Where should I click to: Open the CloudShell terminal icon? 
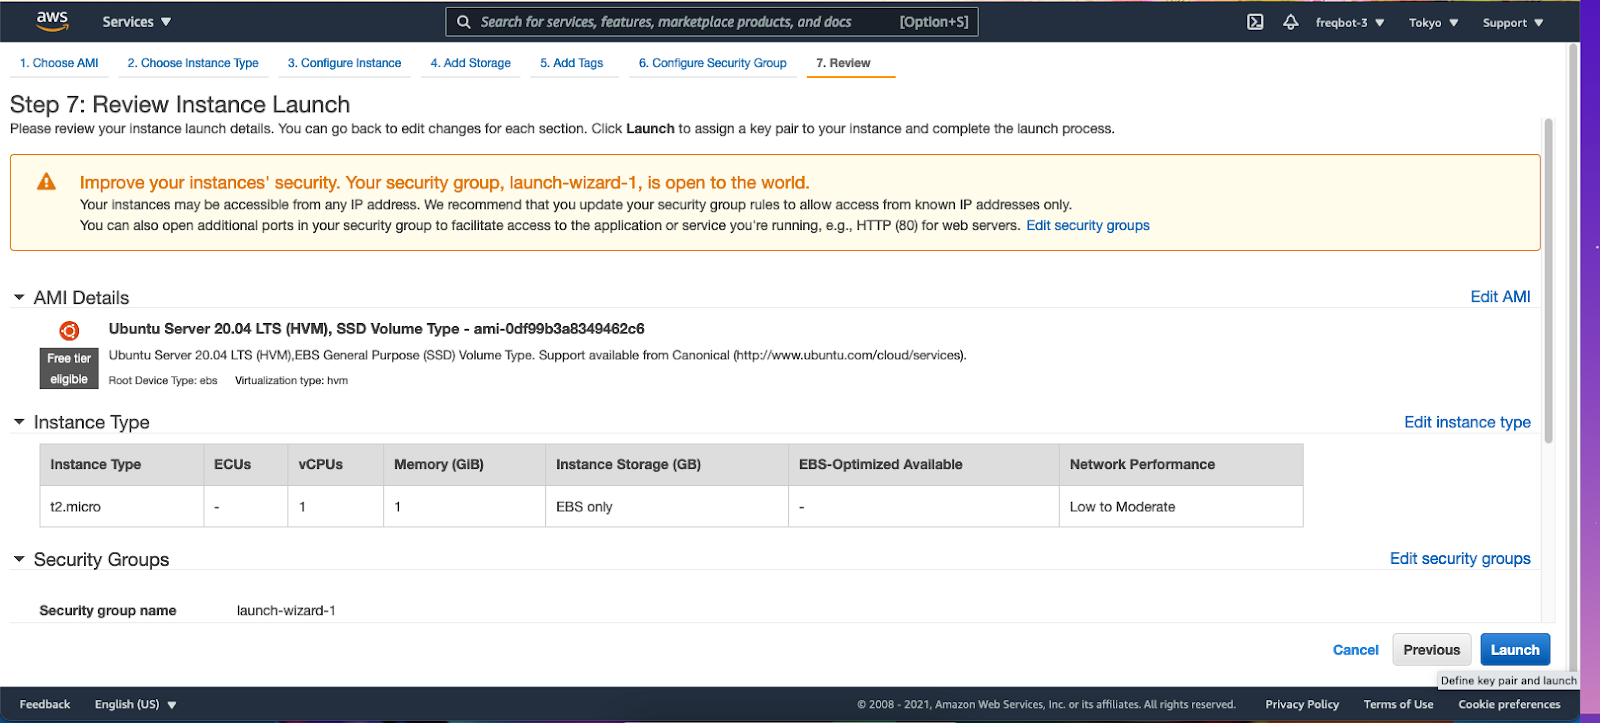(1255, 22)
